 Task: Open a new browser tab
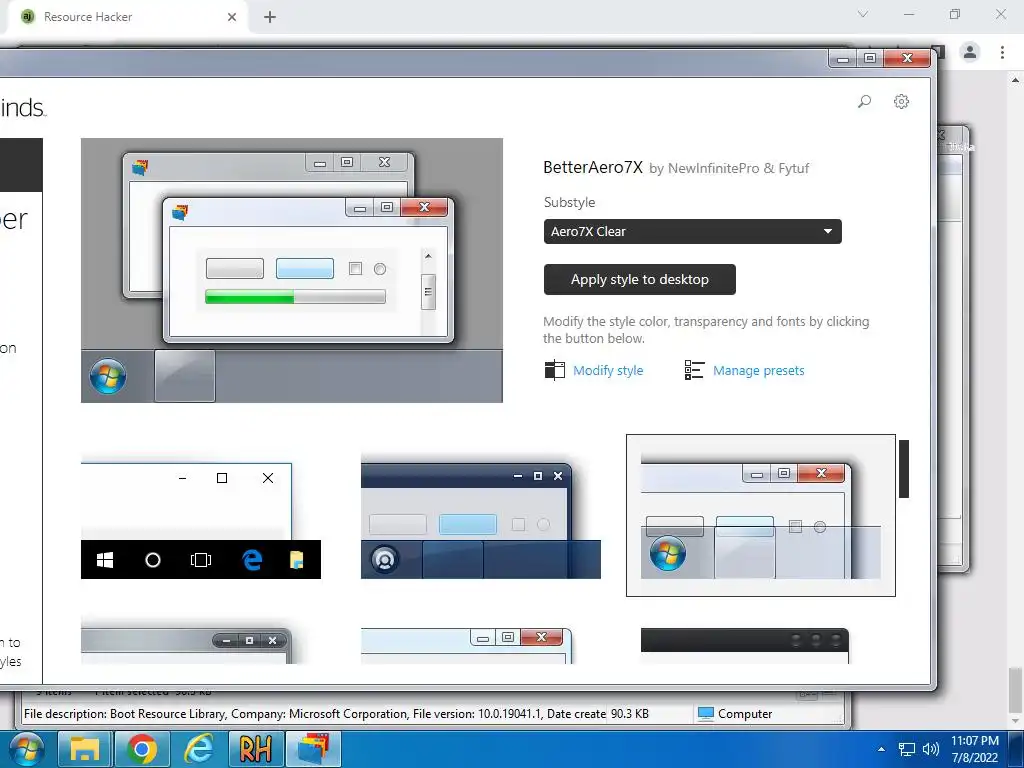click(x=270, y=17)
